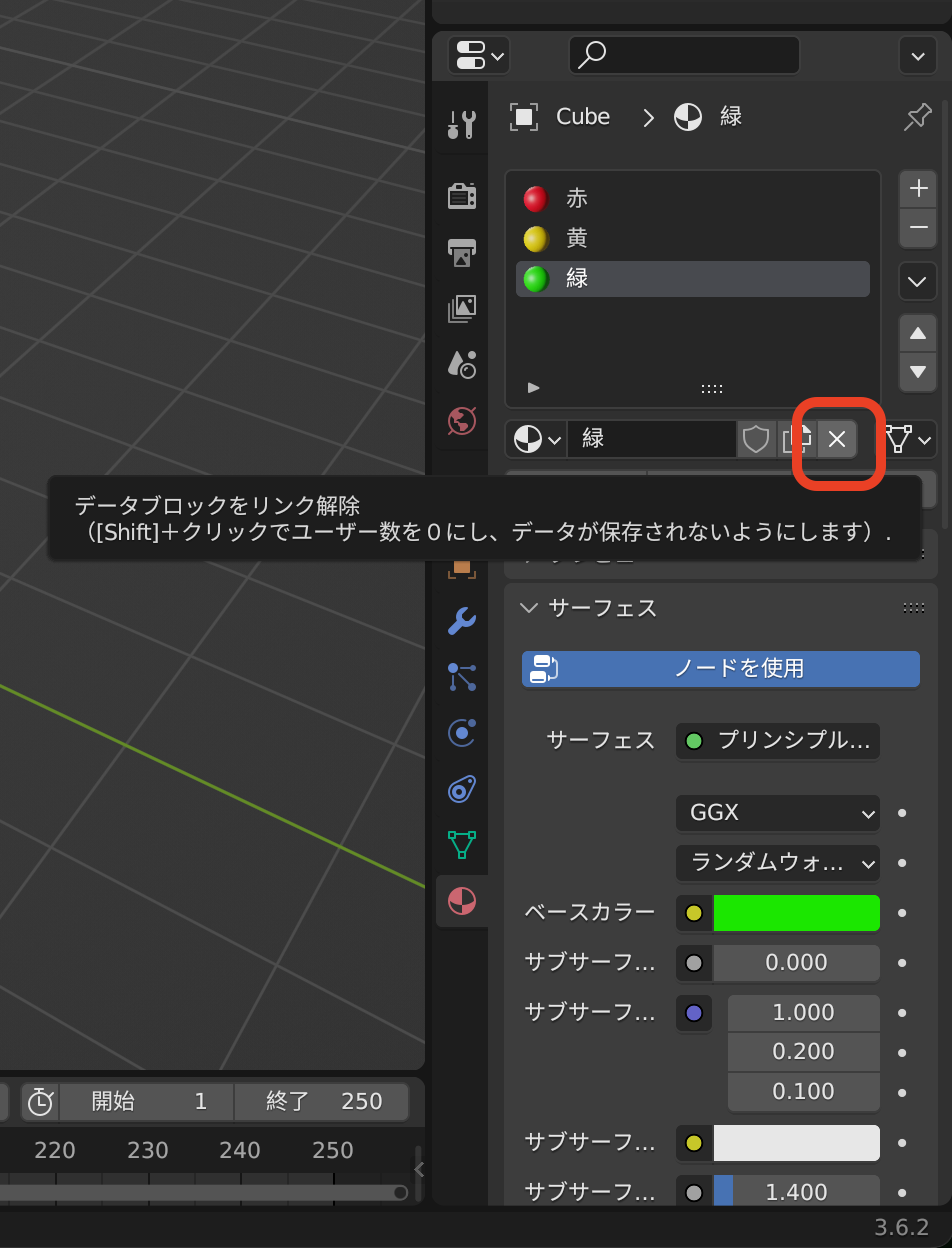Viewport: 952px width, 1248px height.
Task: Toggle the ノードを使用 button
Action: [x=721, y=669]
